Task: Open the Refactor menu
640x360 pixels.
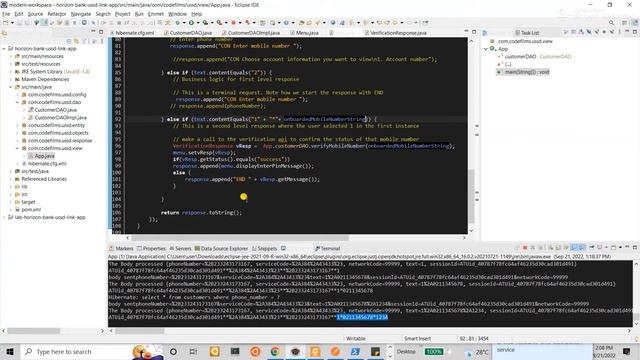Action: pos(57,14)
